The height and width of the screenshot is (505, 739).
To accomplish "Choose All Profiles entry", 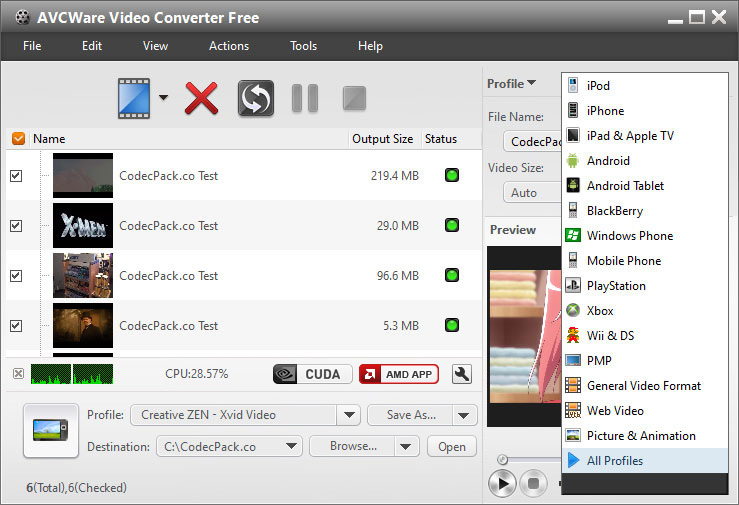I will coord(645,460).
